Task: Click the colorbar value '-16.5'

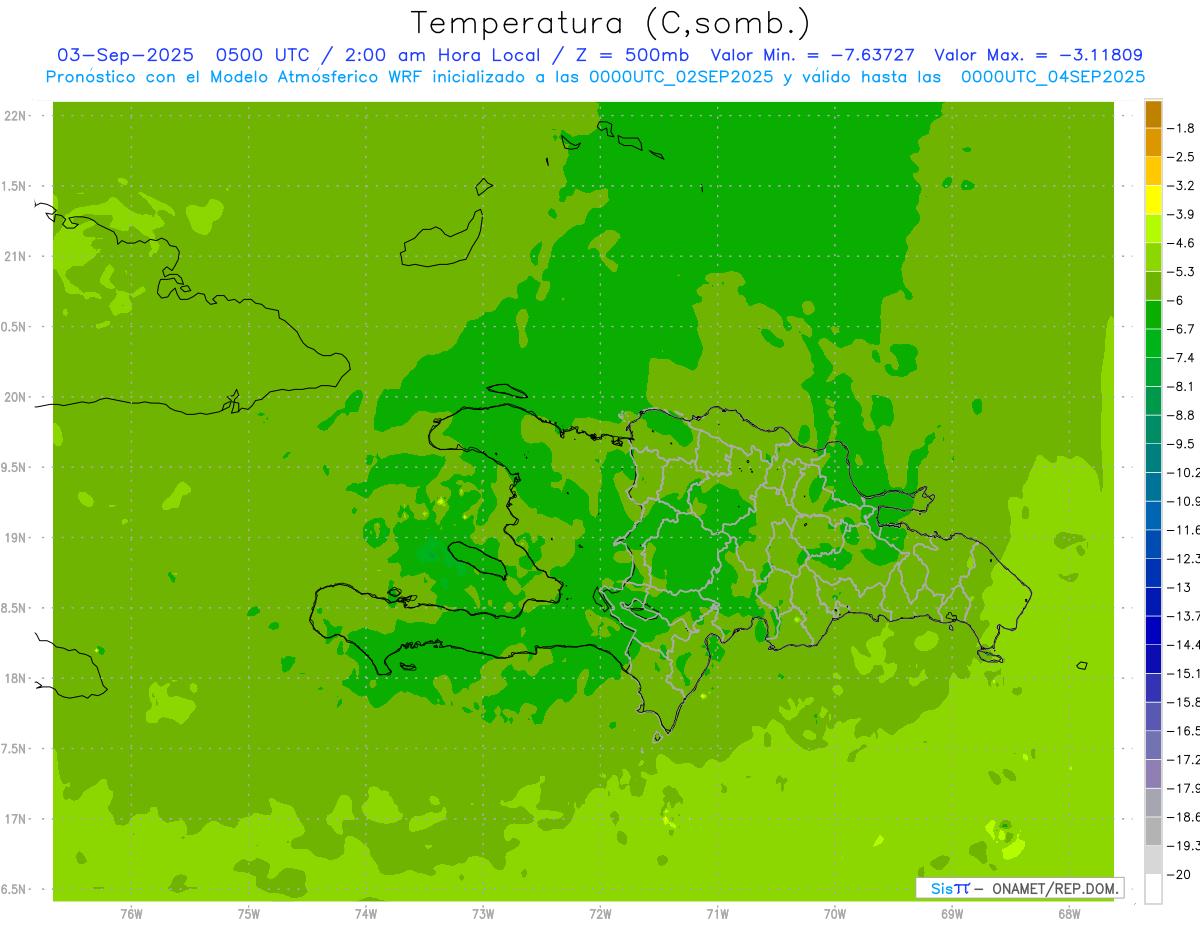Action: click(1184, 731)
